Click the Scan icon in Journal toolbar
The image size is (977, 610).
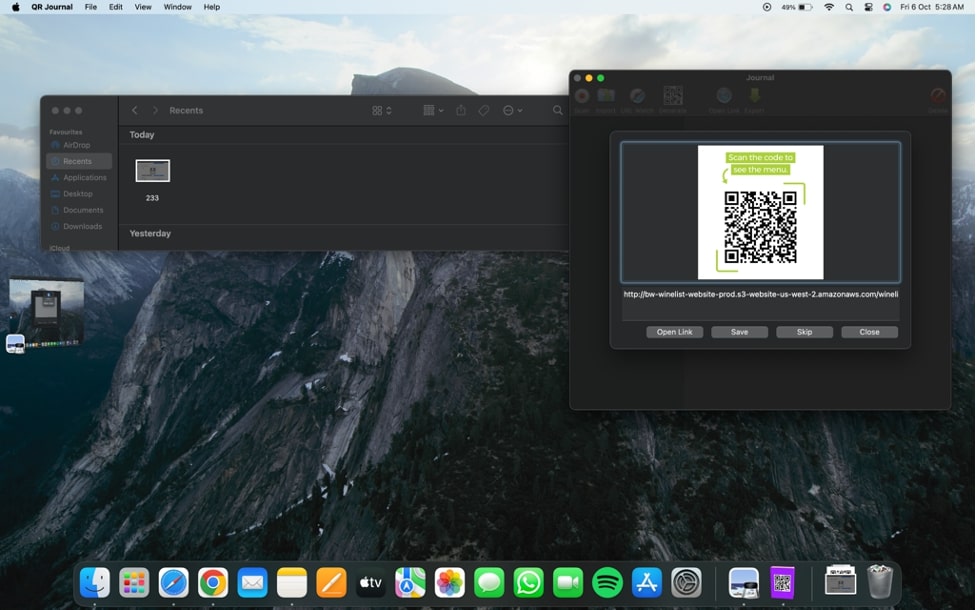point(582,96)
